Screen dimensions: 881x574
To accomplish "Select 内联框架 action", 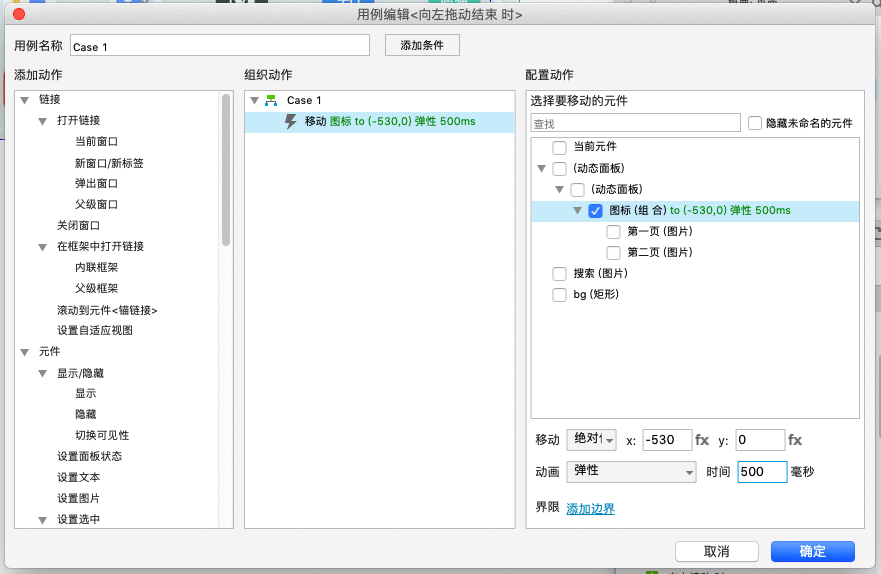I will click(x=96, y=268).
